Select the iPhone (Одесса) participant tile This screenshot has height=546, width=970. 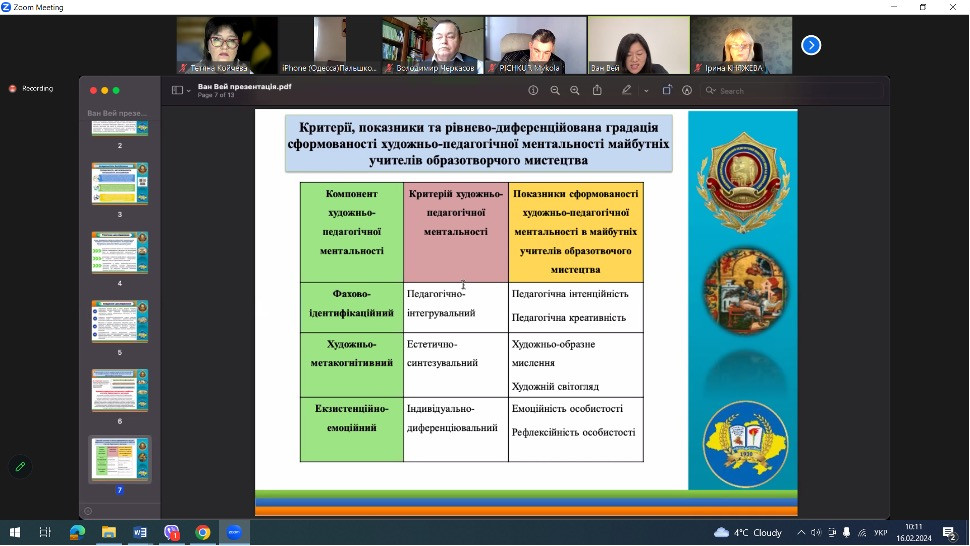(x=329, y=45)
